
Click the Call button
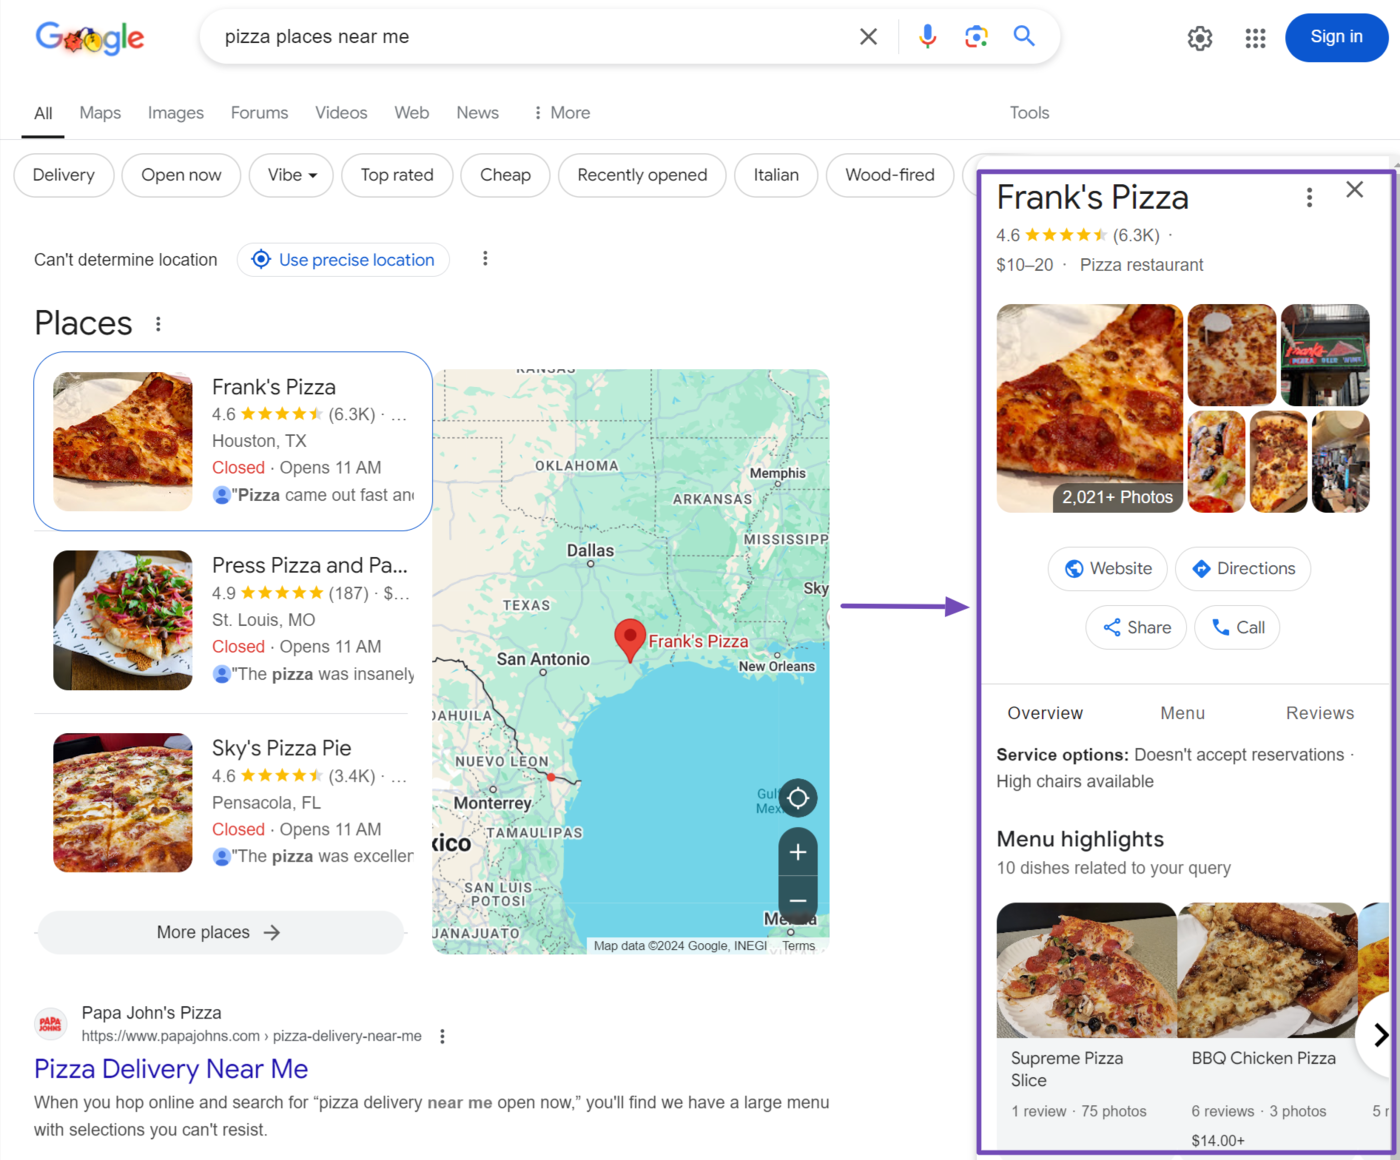1237,627
